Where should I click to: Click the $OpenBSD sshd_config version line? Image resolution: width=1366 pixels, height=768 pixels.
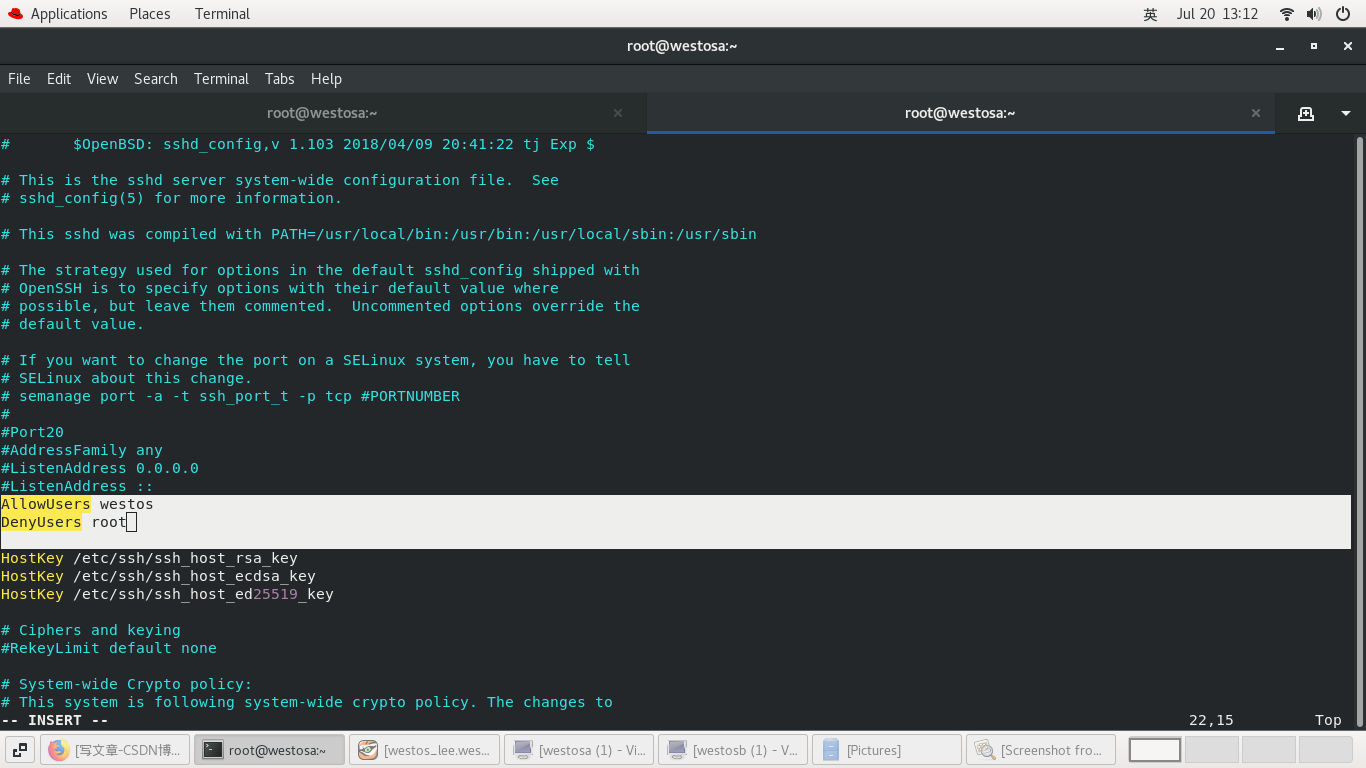click(x=298, y=144)
